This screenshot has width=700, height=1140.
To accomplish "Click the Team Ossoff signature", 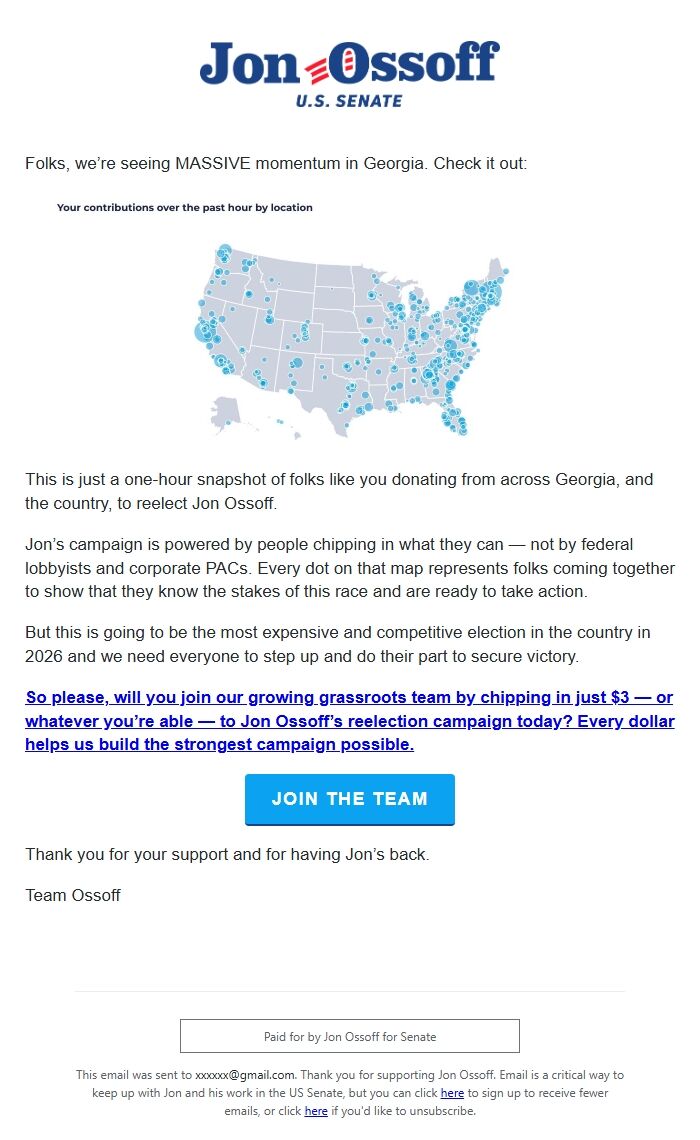I will click(73, 895).
